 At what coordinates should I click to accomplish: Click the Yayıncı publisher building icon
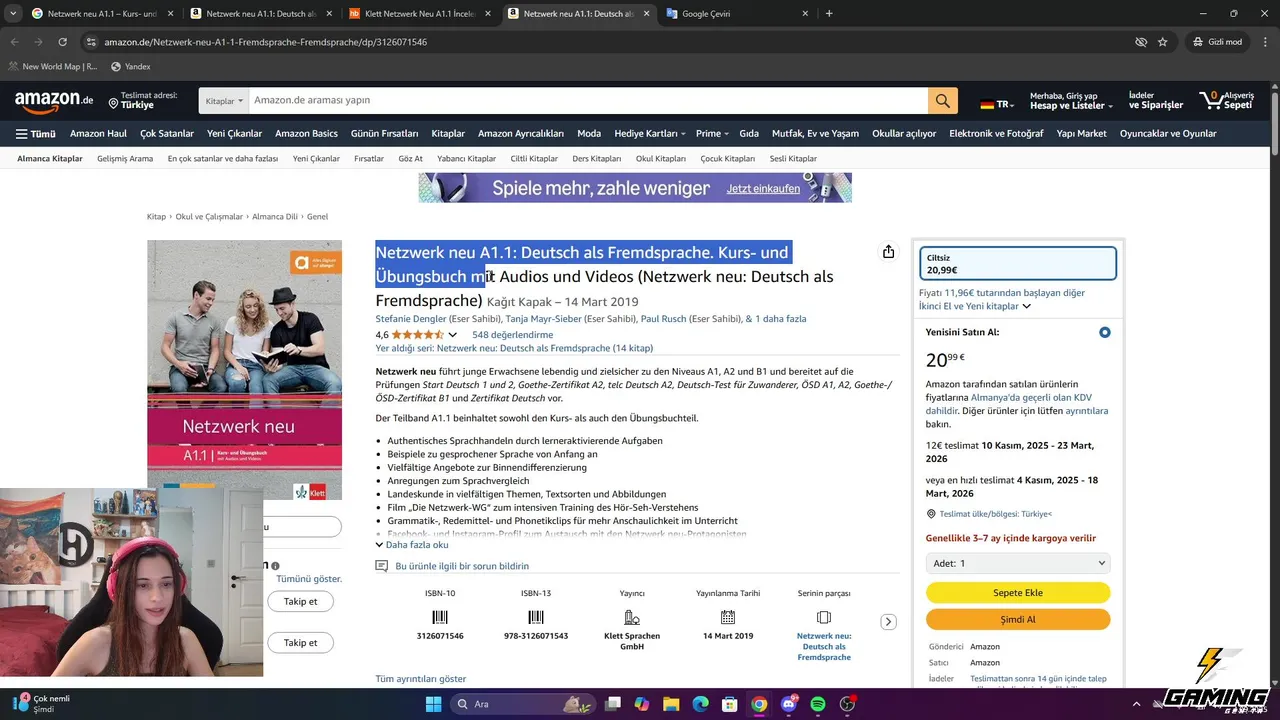tap(632, 617)
